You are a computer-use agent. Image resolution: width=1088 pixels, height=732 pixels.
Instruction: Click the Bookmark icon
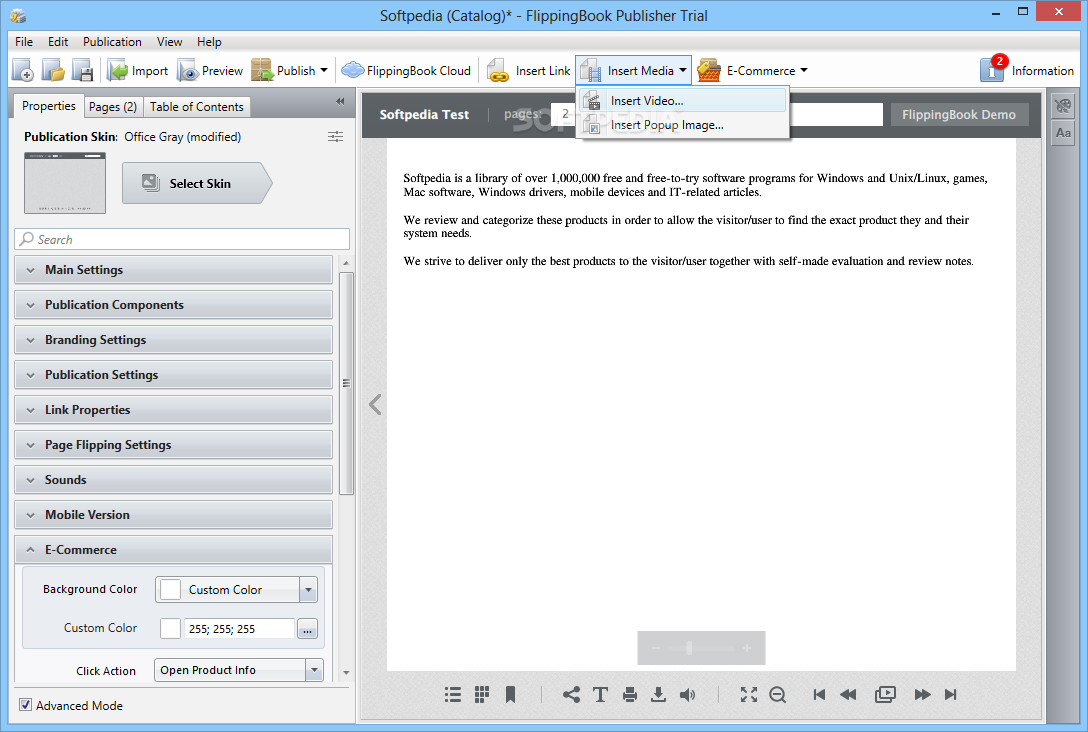click(x=510, y=695)
